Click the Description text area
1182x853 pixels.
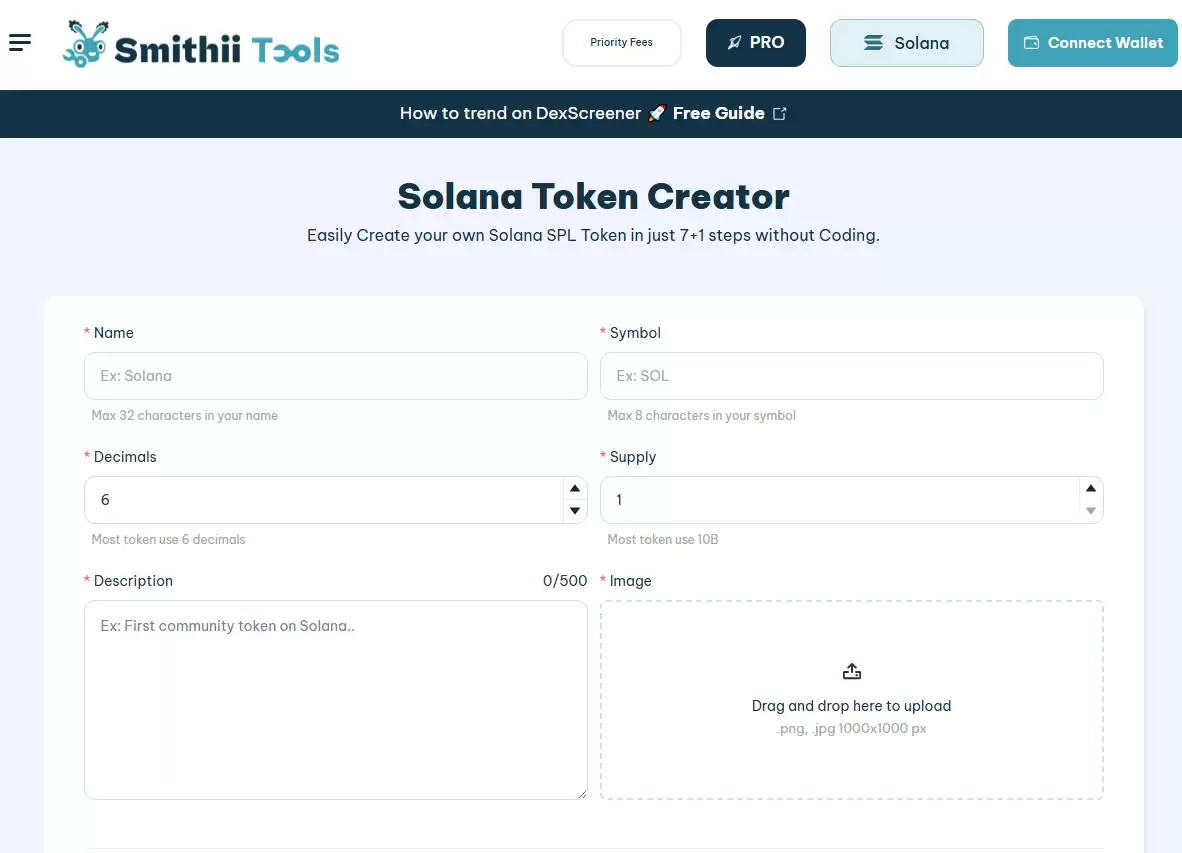tap(335, 699)
